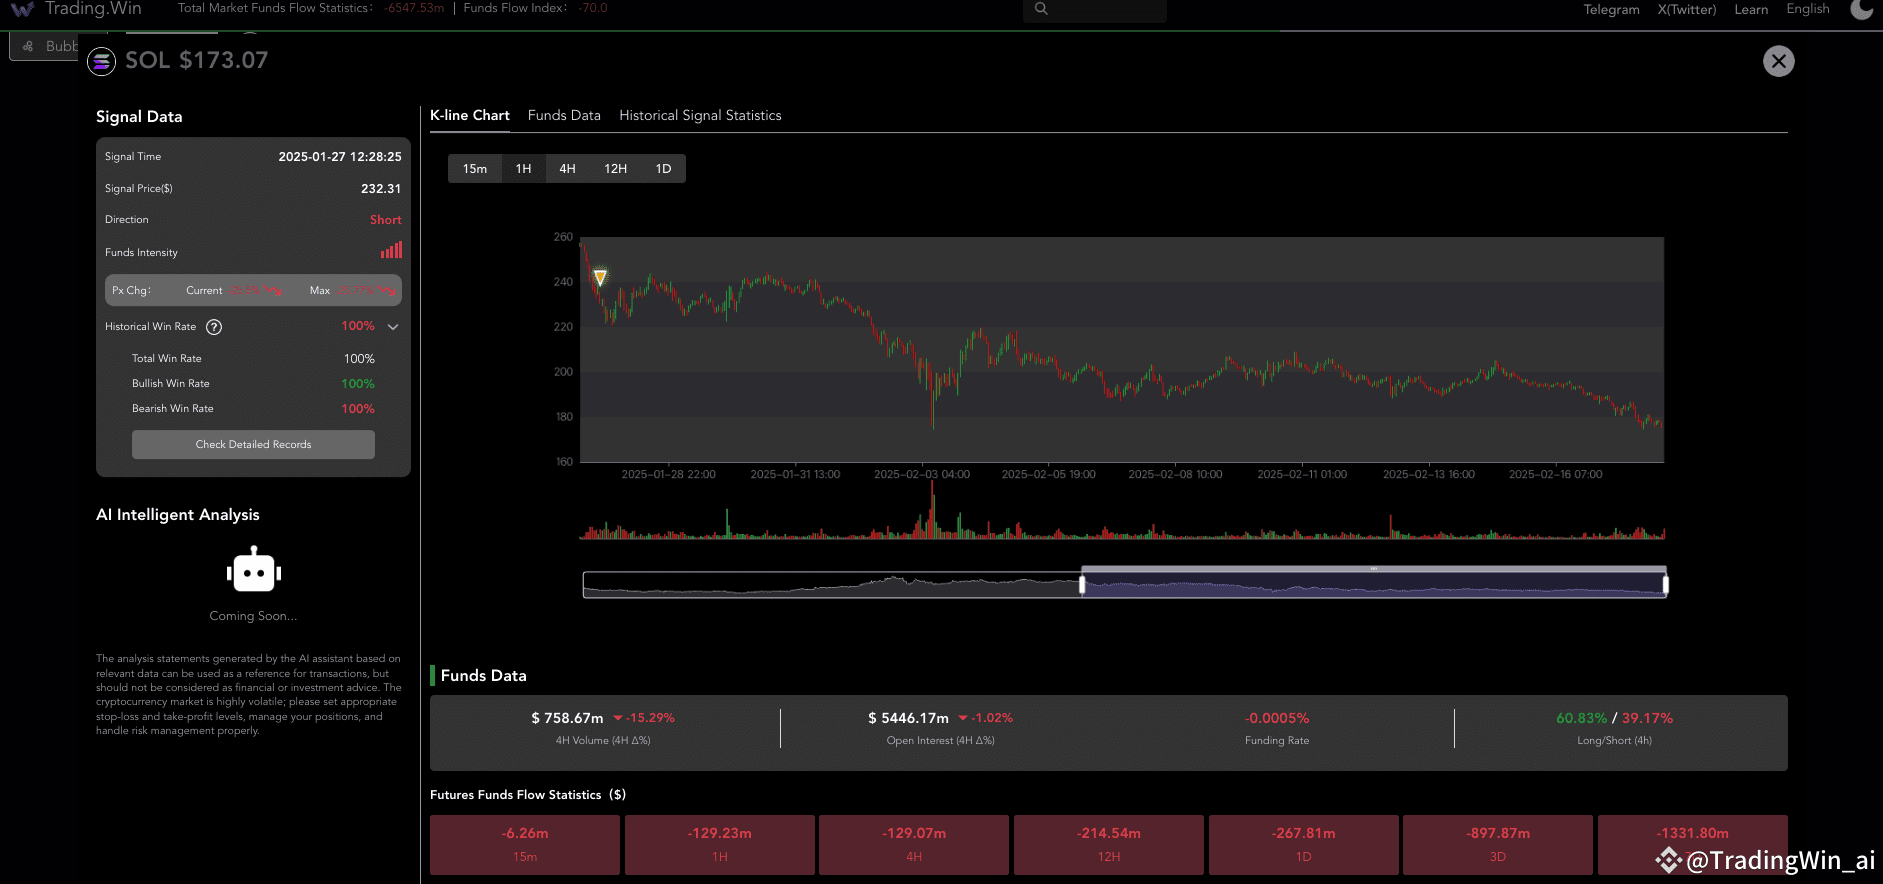The width and height of the screenshot is (1883, 884).
Task: Click the signal marker on the K-line chart
Action: click(x=600, y=277)
